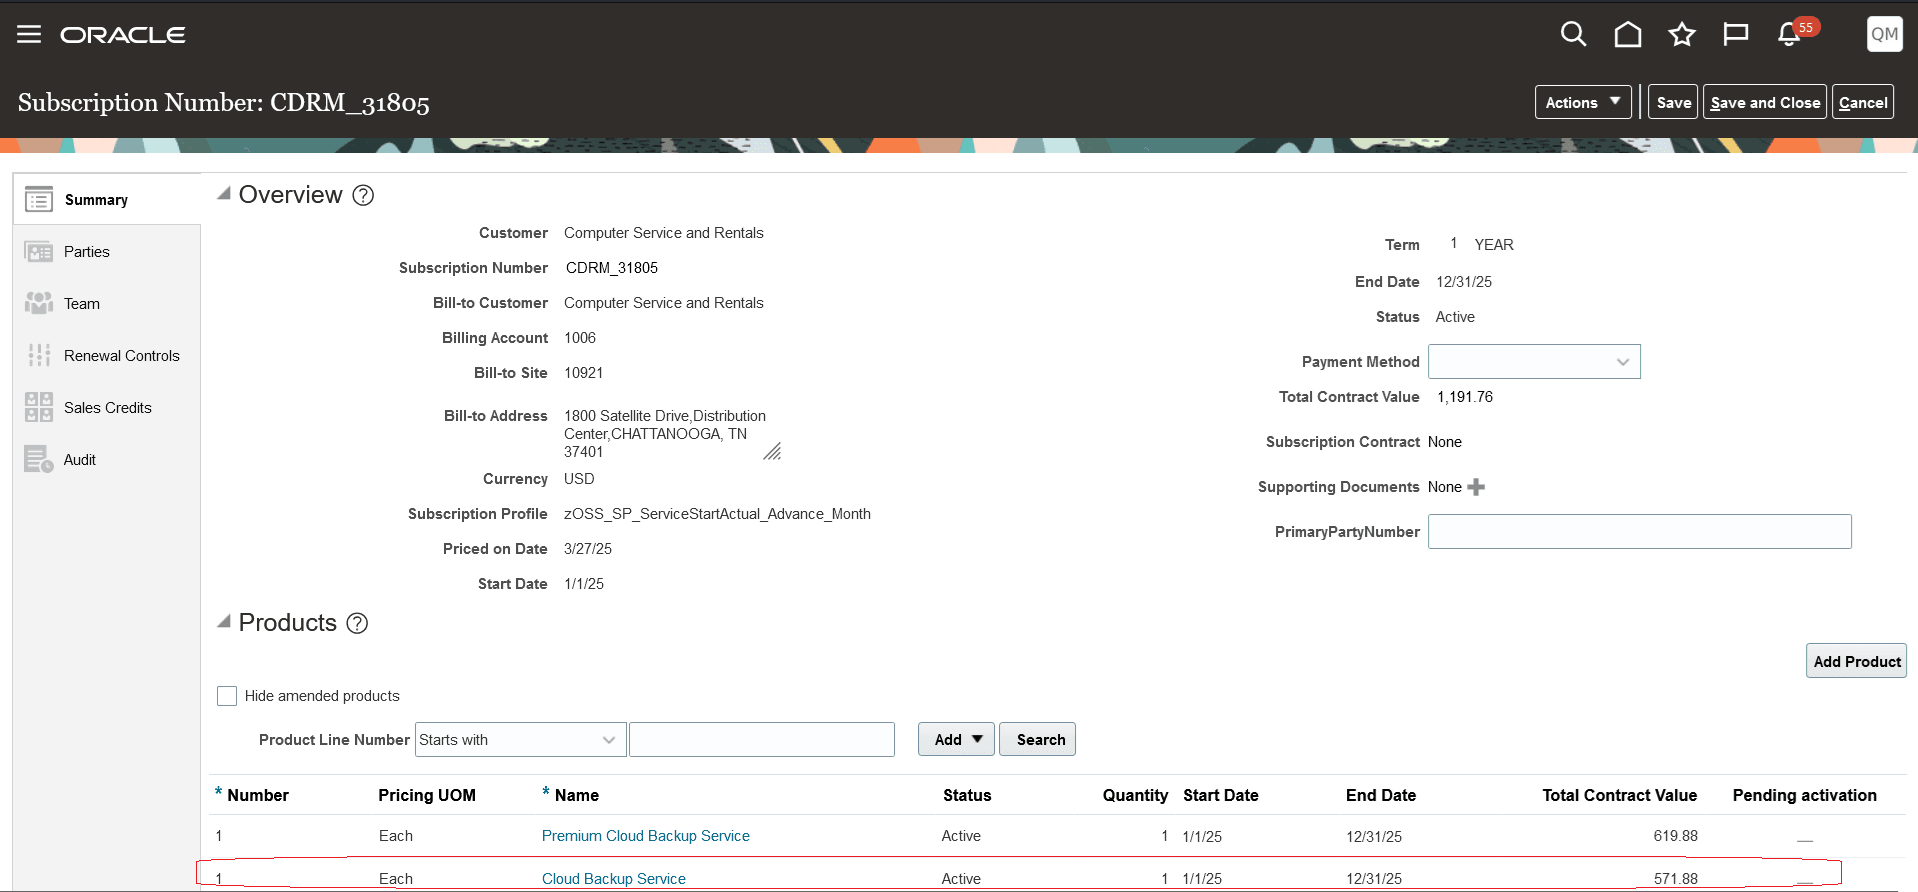This screenshot has width=1918, height=892.
Task: Click the Billing Account value 1006
Action: (x=580, y=338)
